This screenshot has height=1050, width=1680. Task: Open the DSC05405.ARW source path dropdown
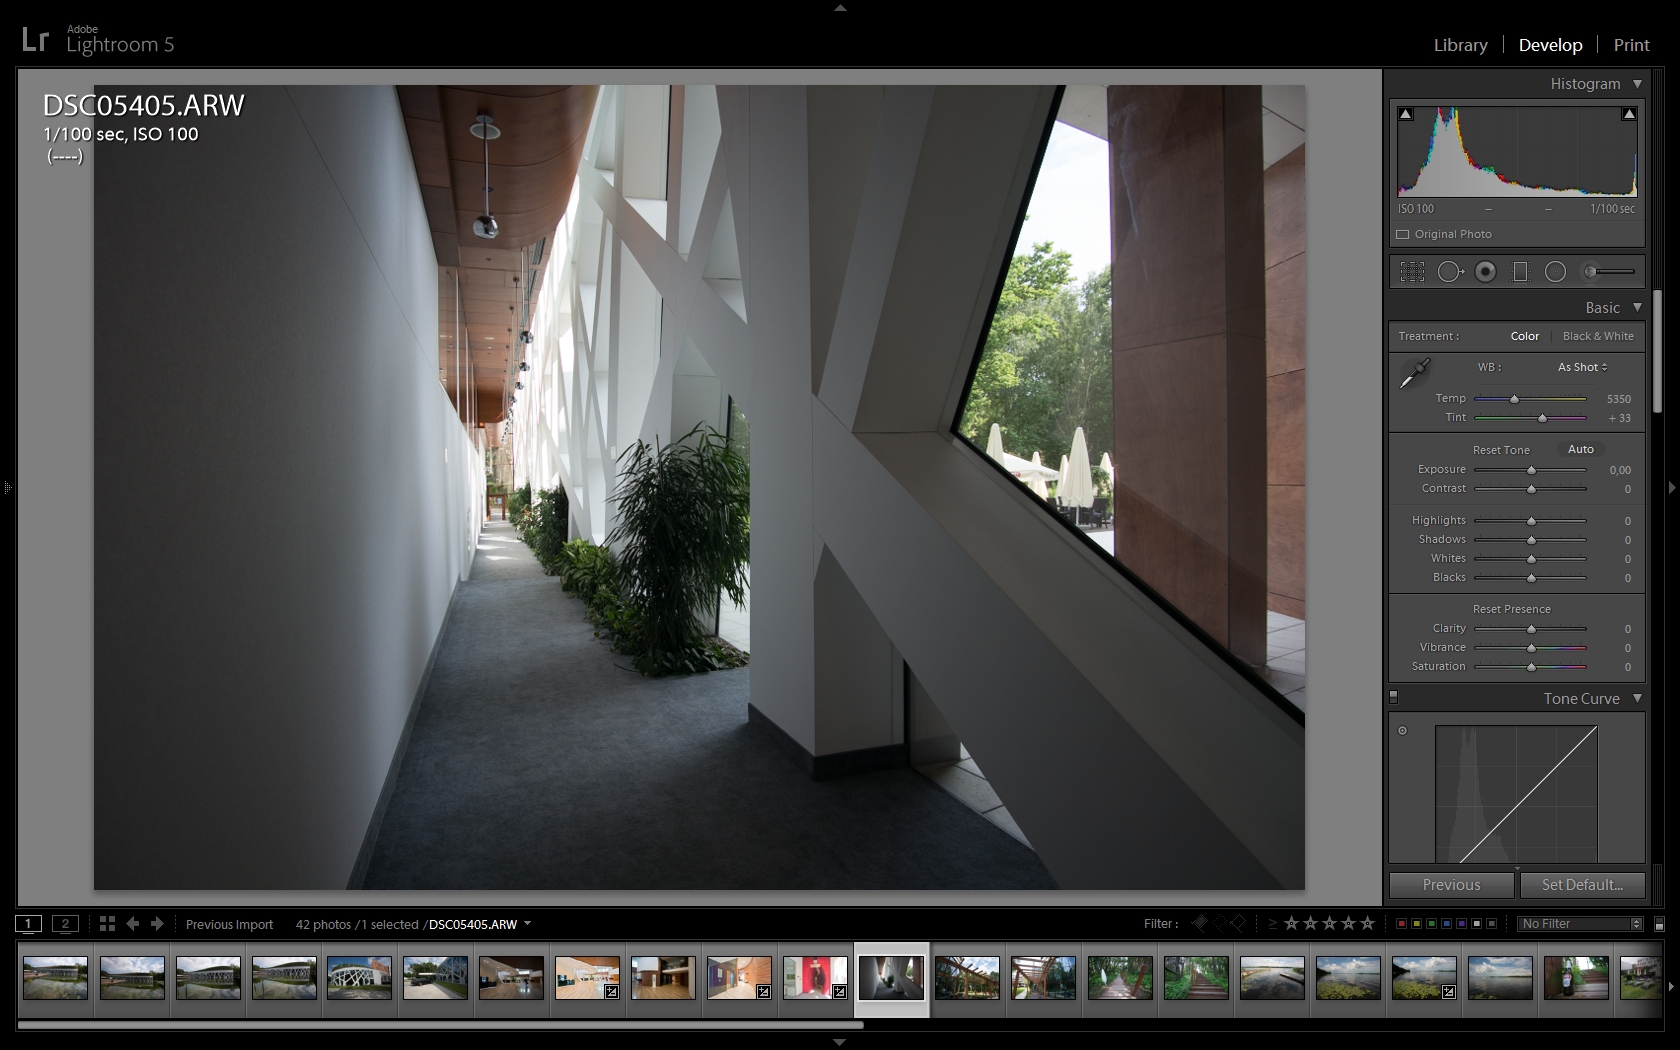tap(479, 924)
